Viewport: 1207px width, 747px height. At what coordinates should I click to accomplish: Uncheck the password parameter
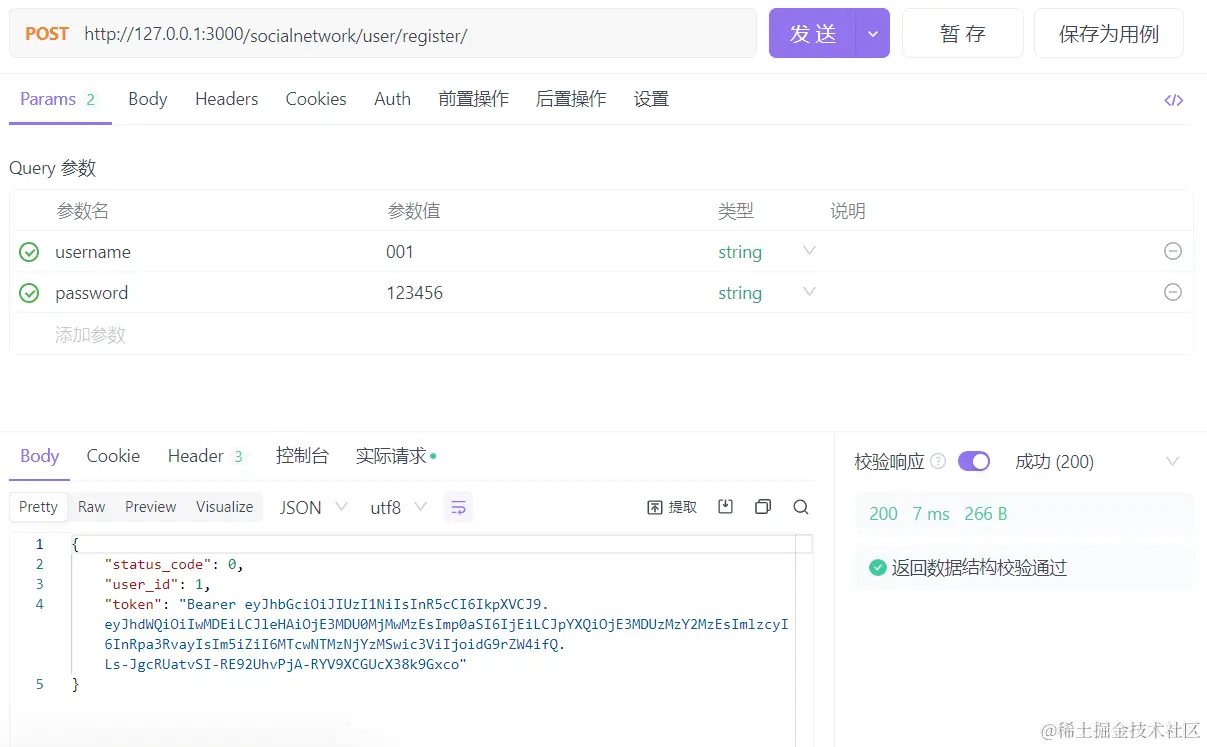point(29,293)
